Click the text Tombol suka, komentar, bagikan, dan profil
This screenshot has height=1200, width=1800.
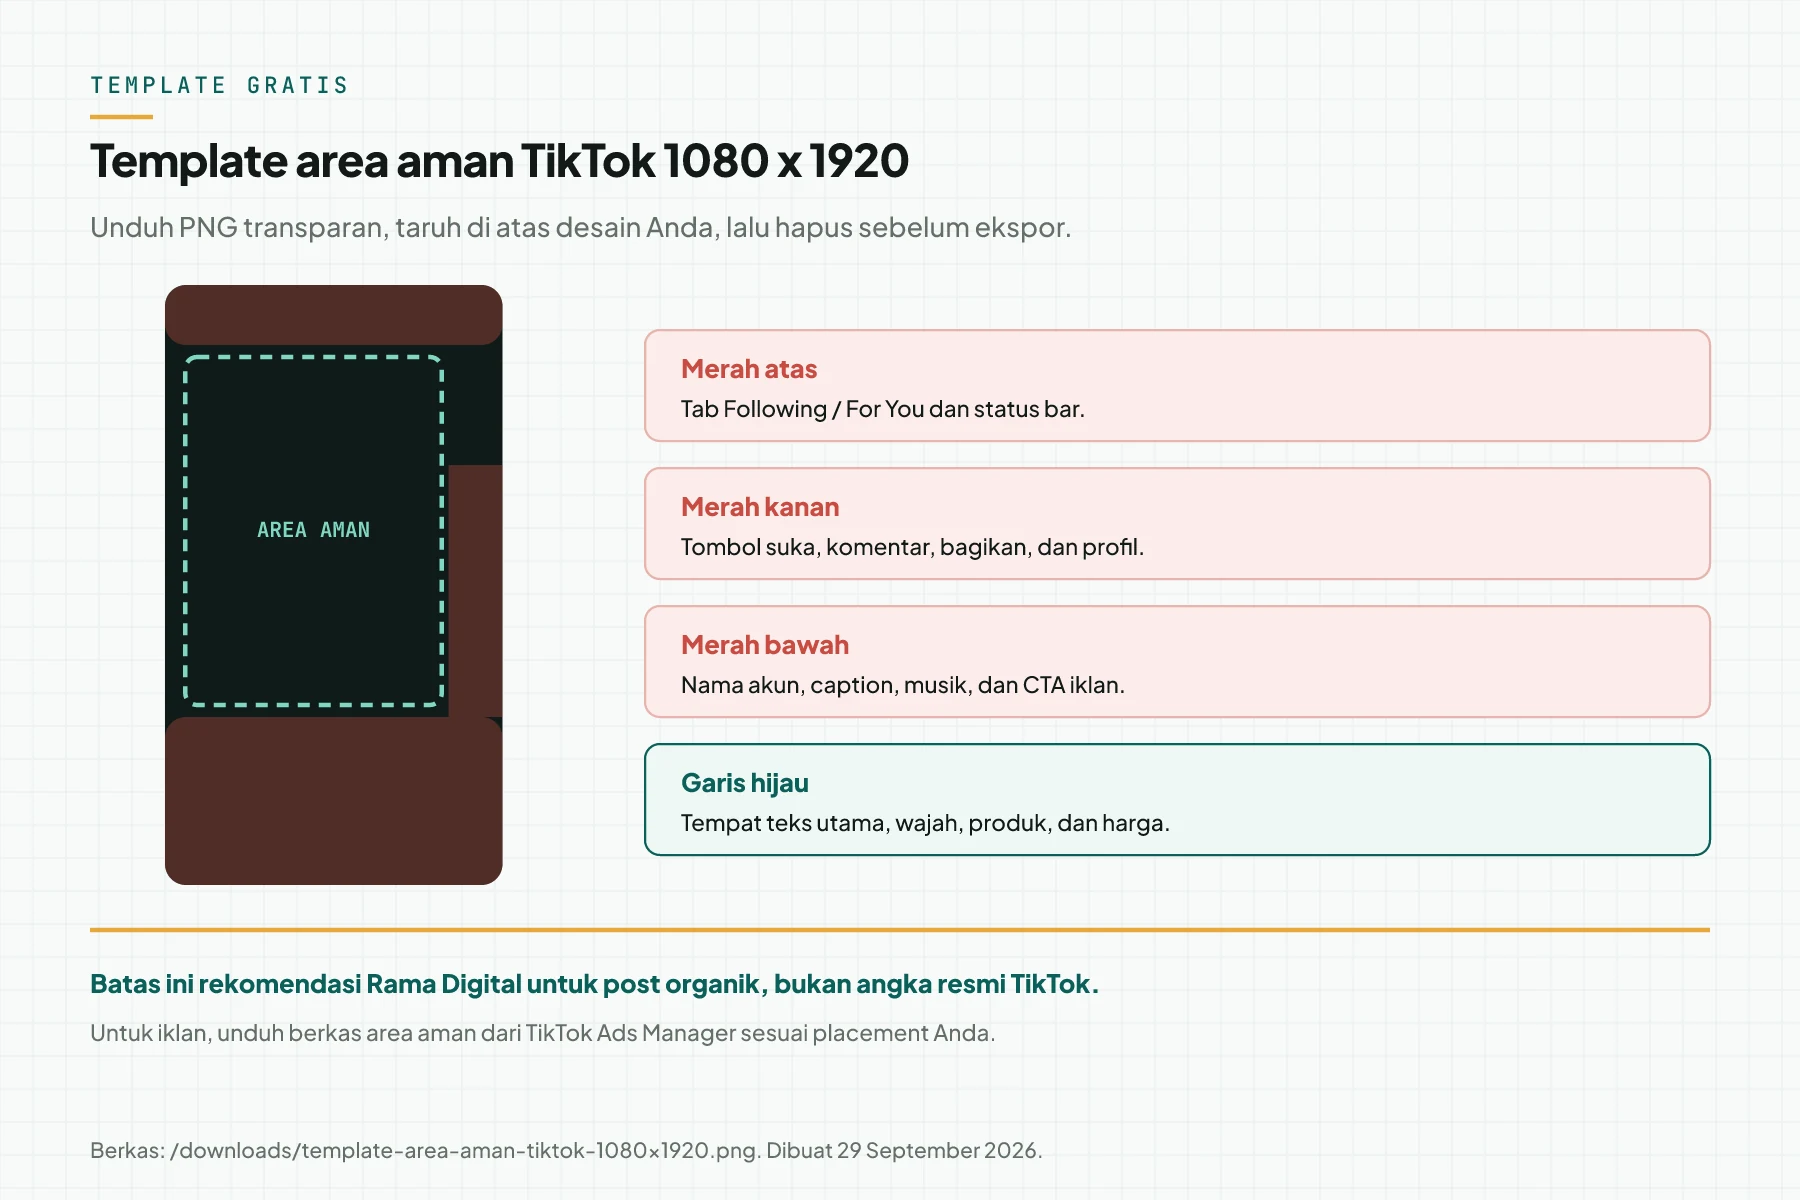912,547
